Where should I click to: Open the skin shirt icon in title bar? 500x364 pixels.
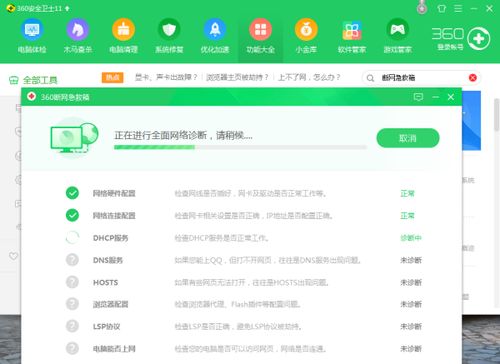click(x=441, y=8)
